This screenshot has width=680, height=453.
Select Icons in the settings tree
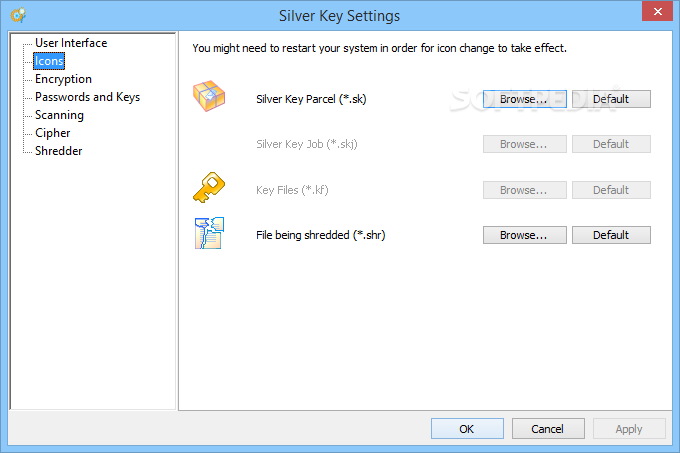(49, 61)
